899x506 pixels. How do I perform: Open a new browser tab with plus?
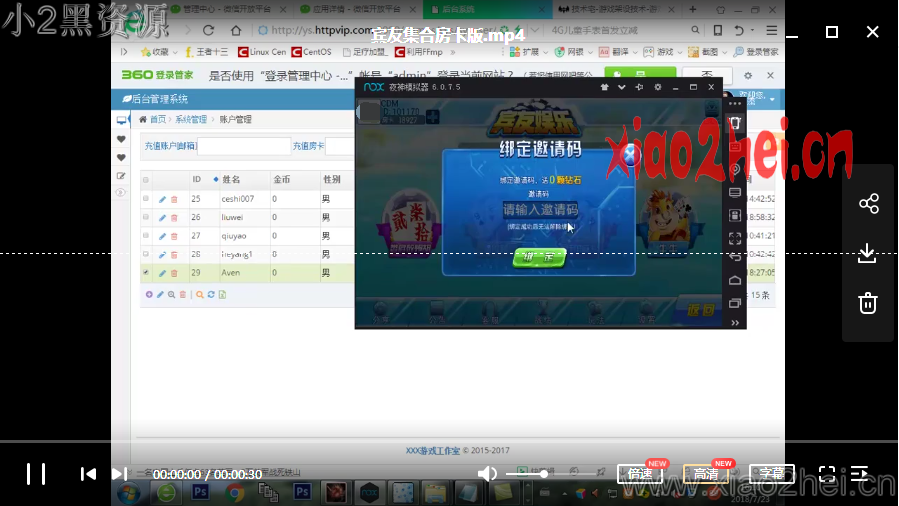pos(693,9)
